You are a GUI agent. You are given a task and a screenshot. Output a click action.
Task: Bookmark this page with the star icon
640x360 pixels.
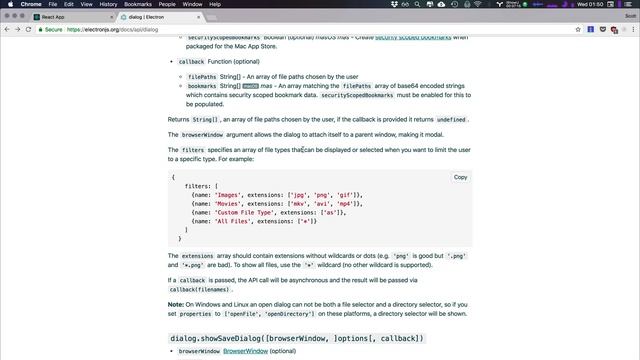pos(578,29)
